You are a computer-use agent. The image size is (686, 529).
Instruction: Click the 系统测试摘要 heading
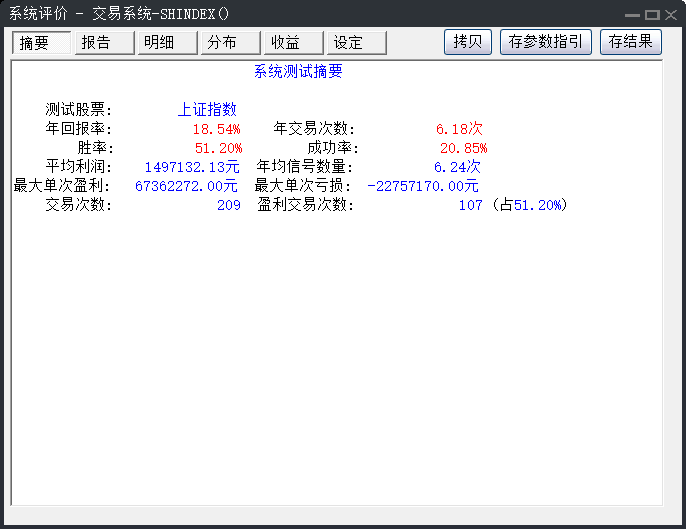298,72
